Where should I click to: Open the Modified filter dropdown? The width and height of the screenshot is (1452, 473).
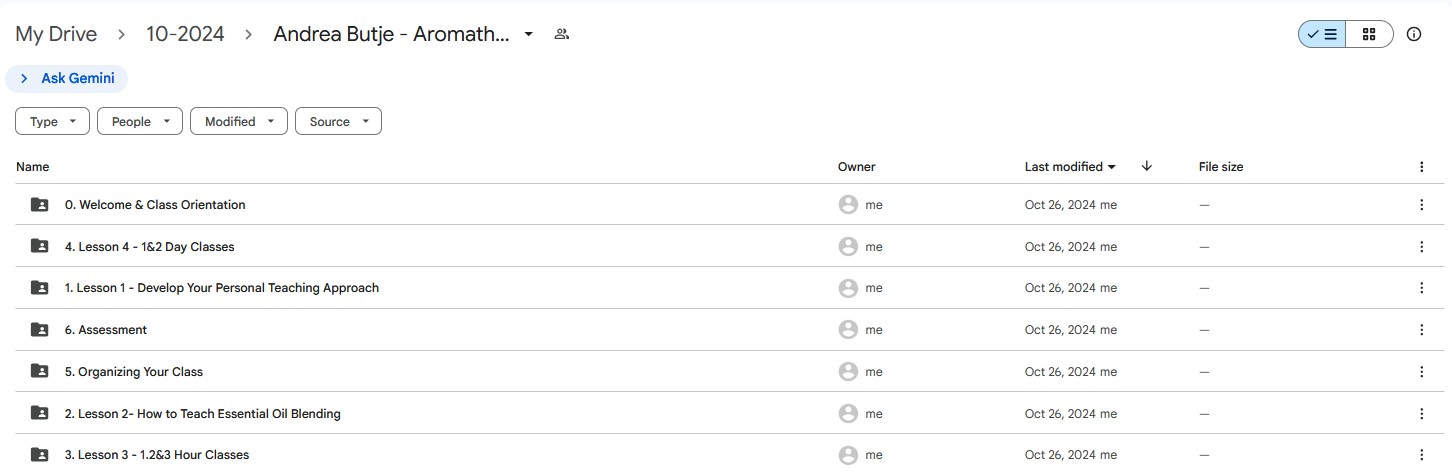click(239, 122)
